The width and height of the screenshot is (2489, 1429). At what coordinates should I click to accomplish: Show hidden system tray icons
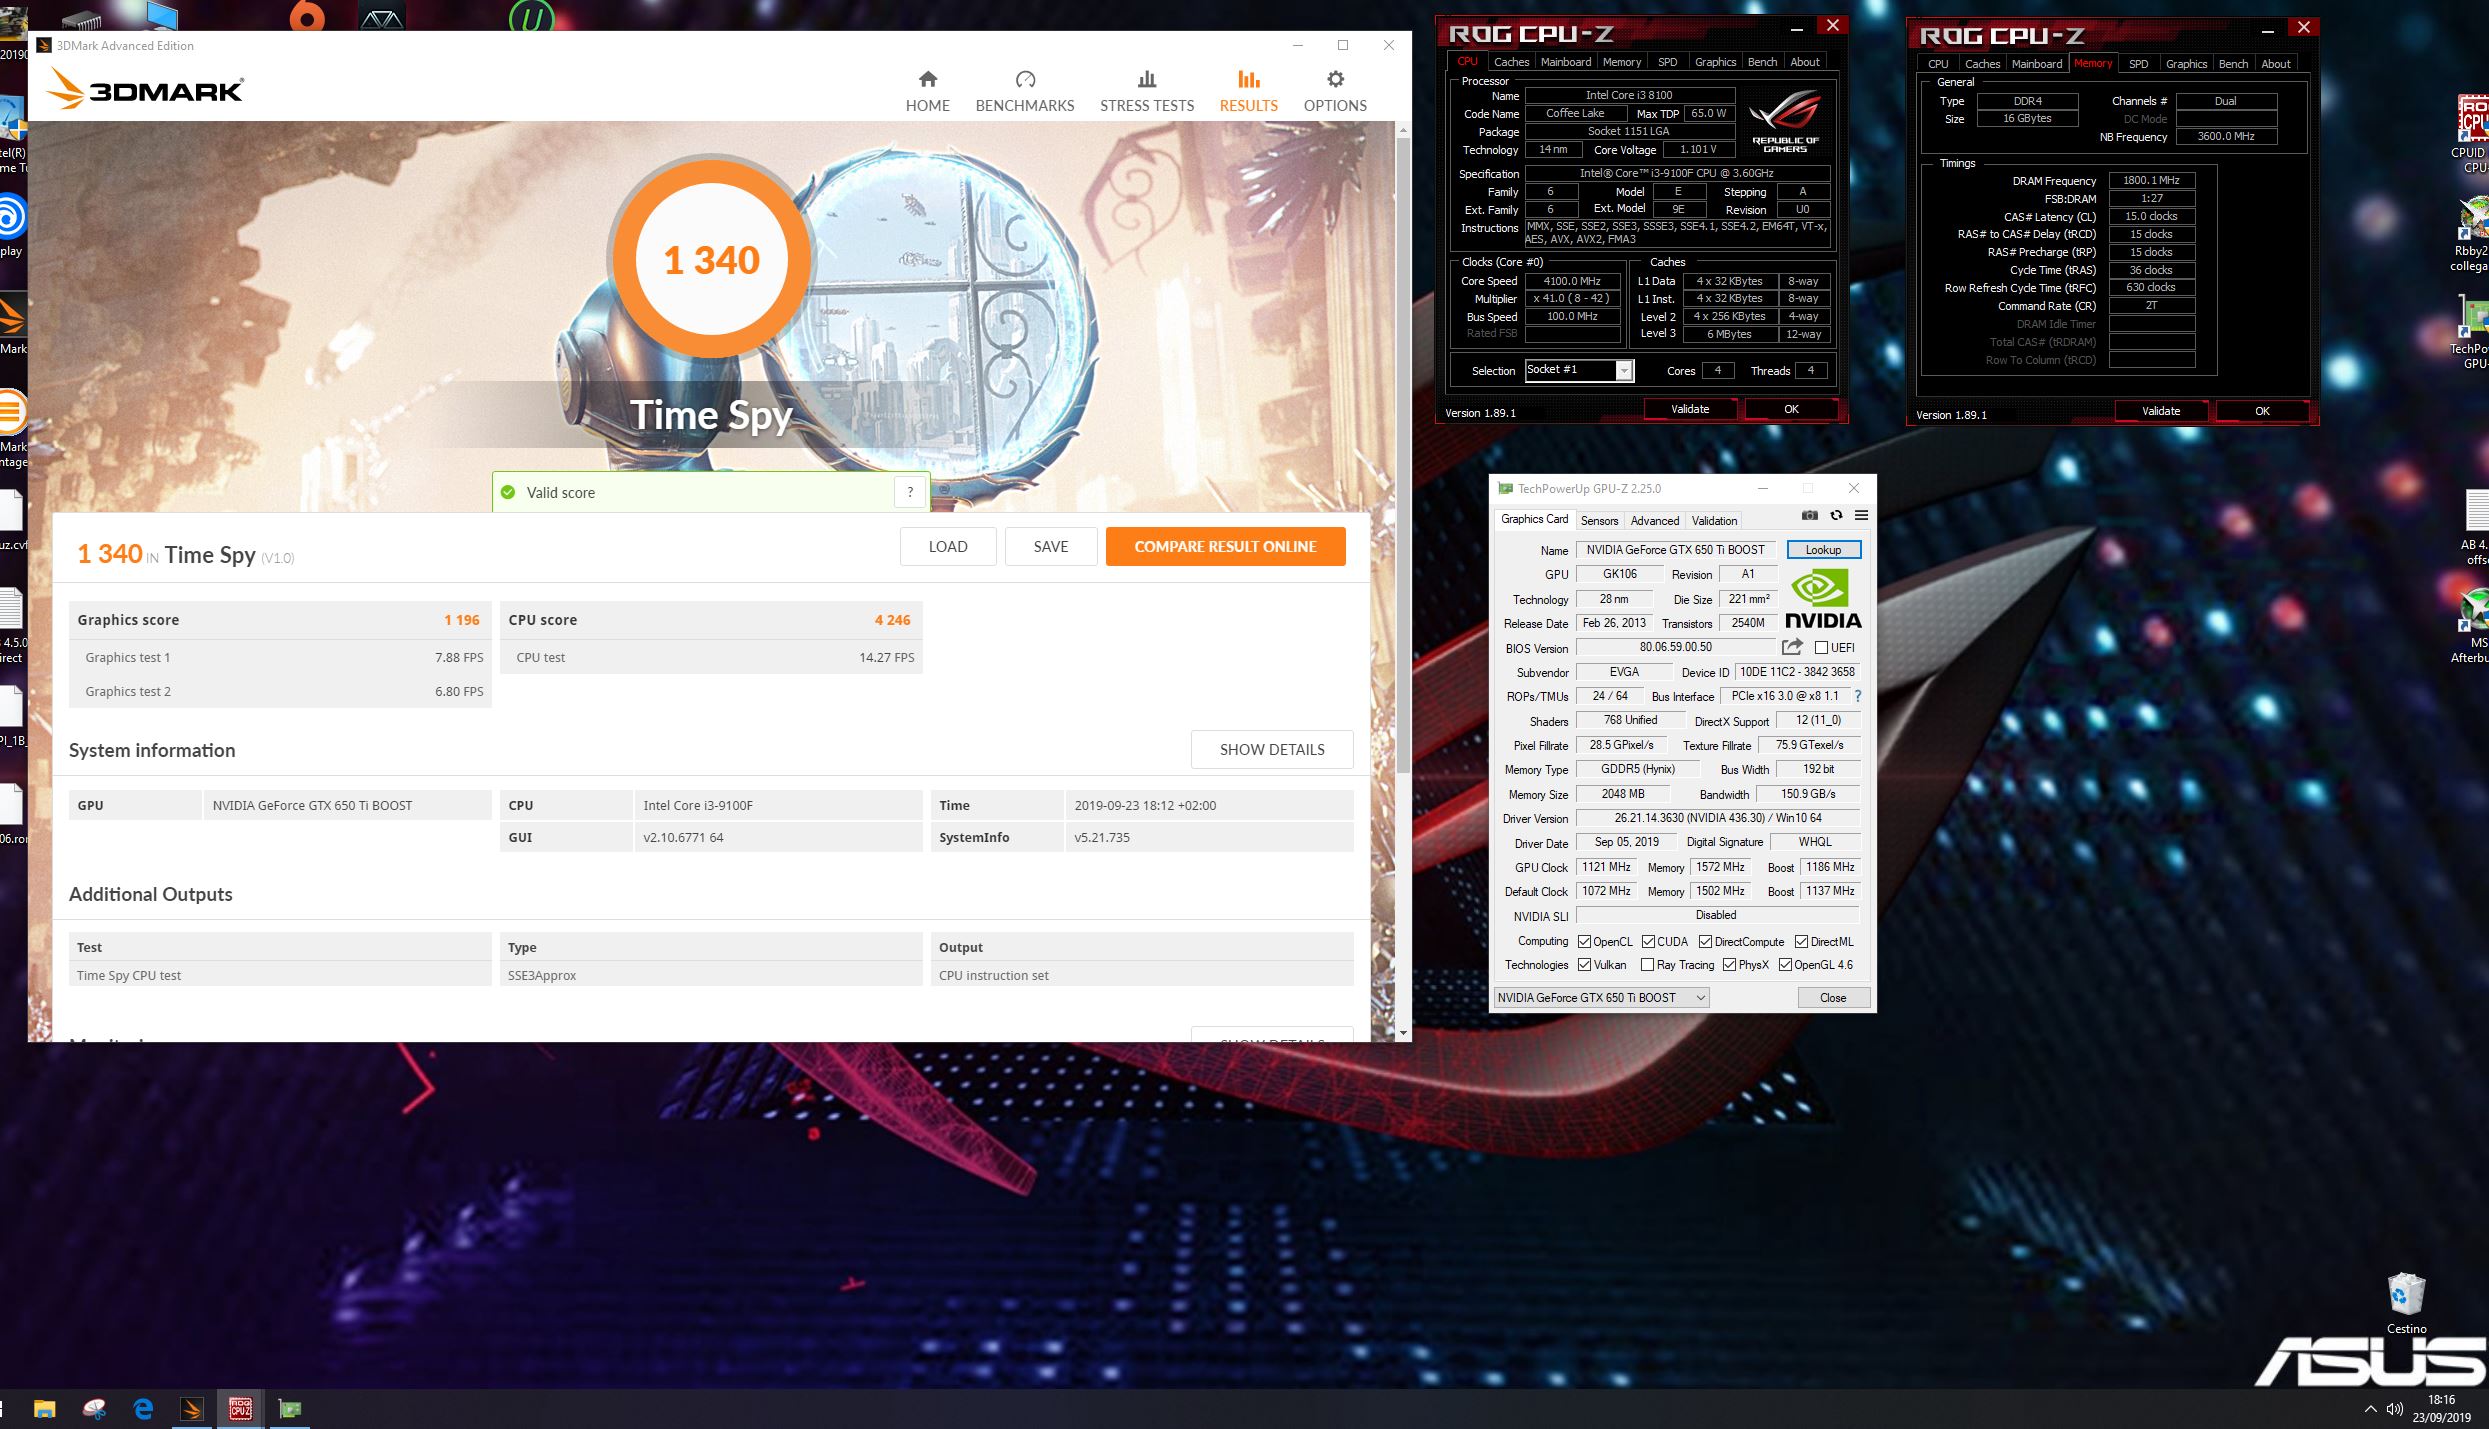(2370, 1409)
